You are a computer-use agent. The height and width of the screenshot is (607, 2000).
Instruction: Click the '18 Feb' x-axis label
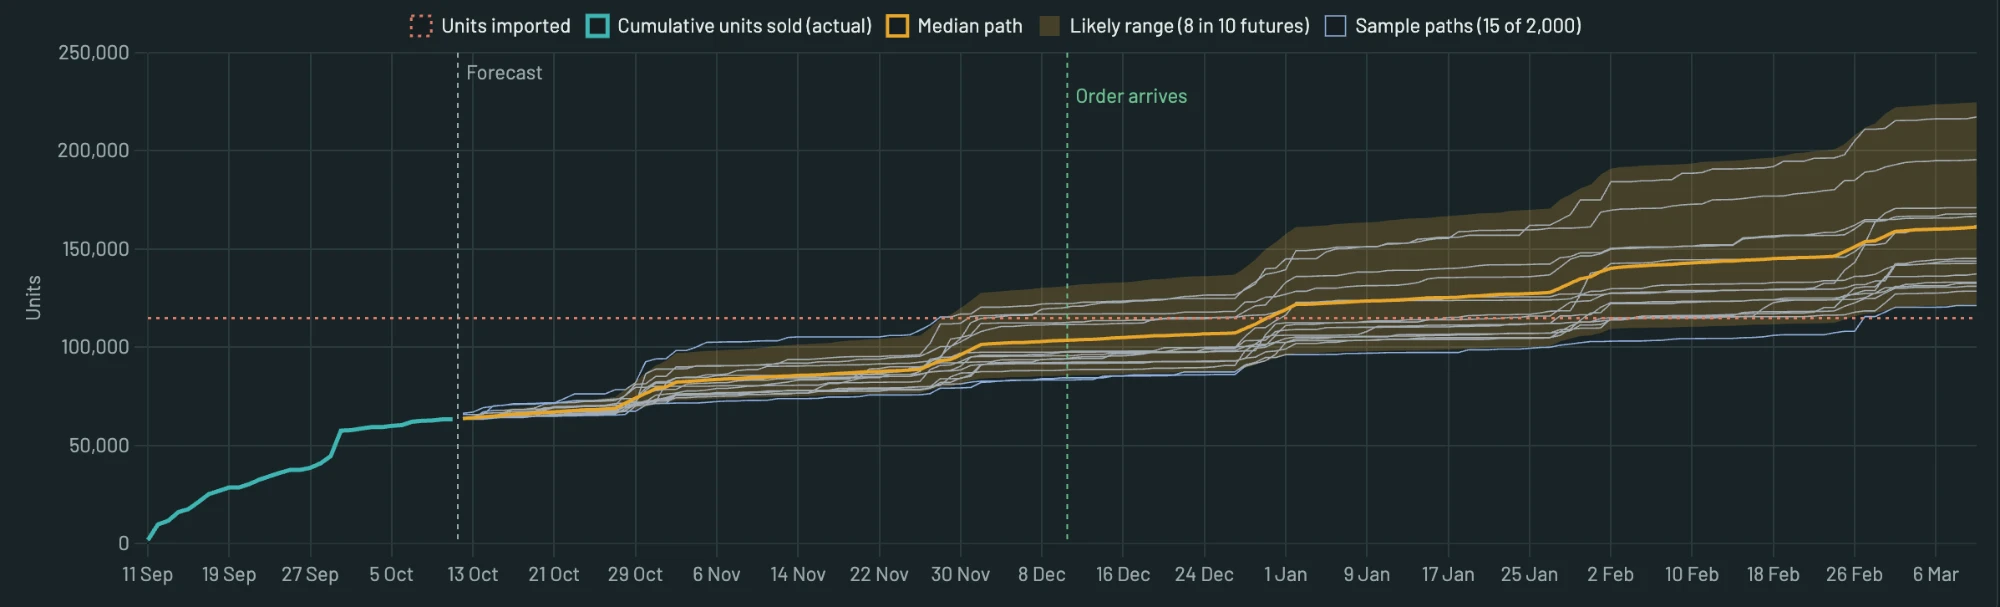[x=1773, y=575]
